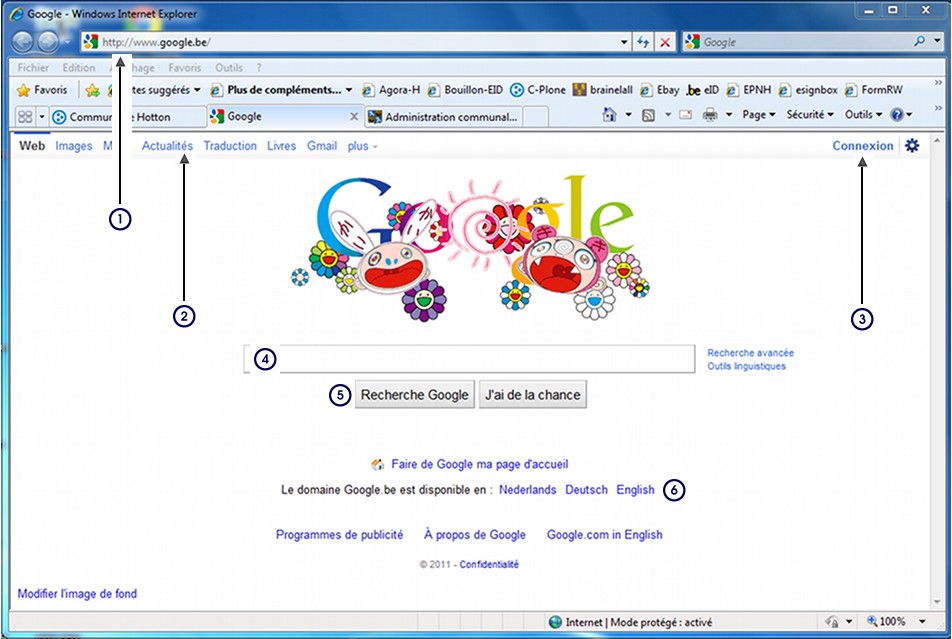The width and height of the screenshot is (952, 639).
Task: Click the Quick Tabs grid icon
Action: [24, 116]
